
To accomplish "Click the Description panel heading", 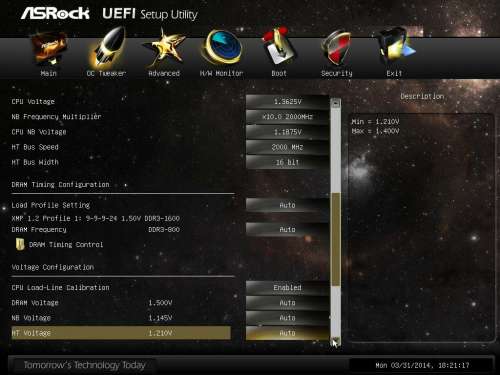I will tap(422, 96).
